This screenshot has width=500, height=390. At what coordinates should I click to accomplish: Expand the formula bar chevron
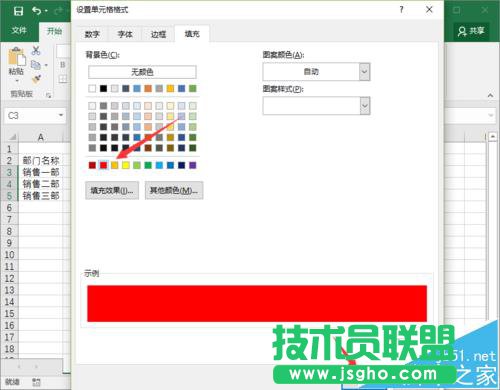click(x=490, y=115)
